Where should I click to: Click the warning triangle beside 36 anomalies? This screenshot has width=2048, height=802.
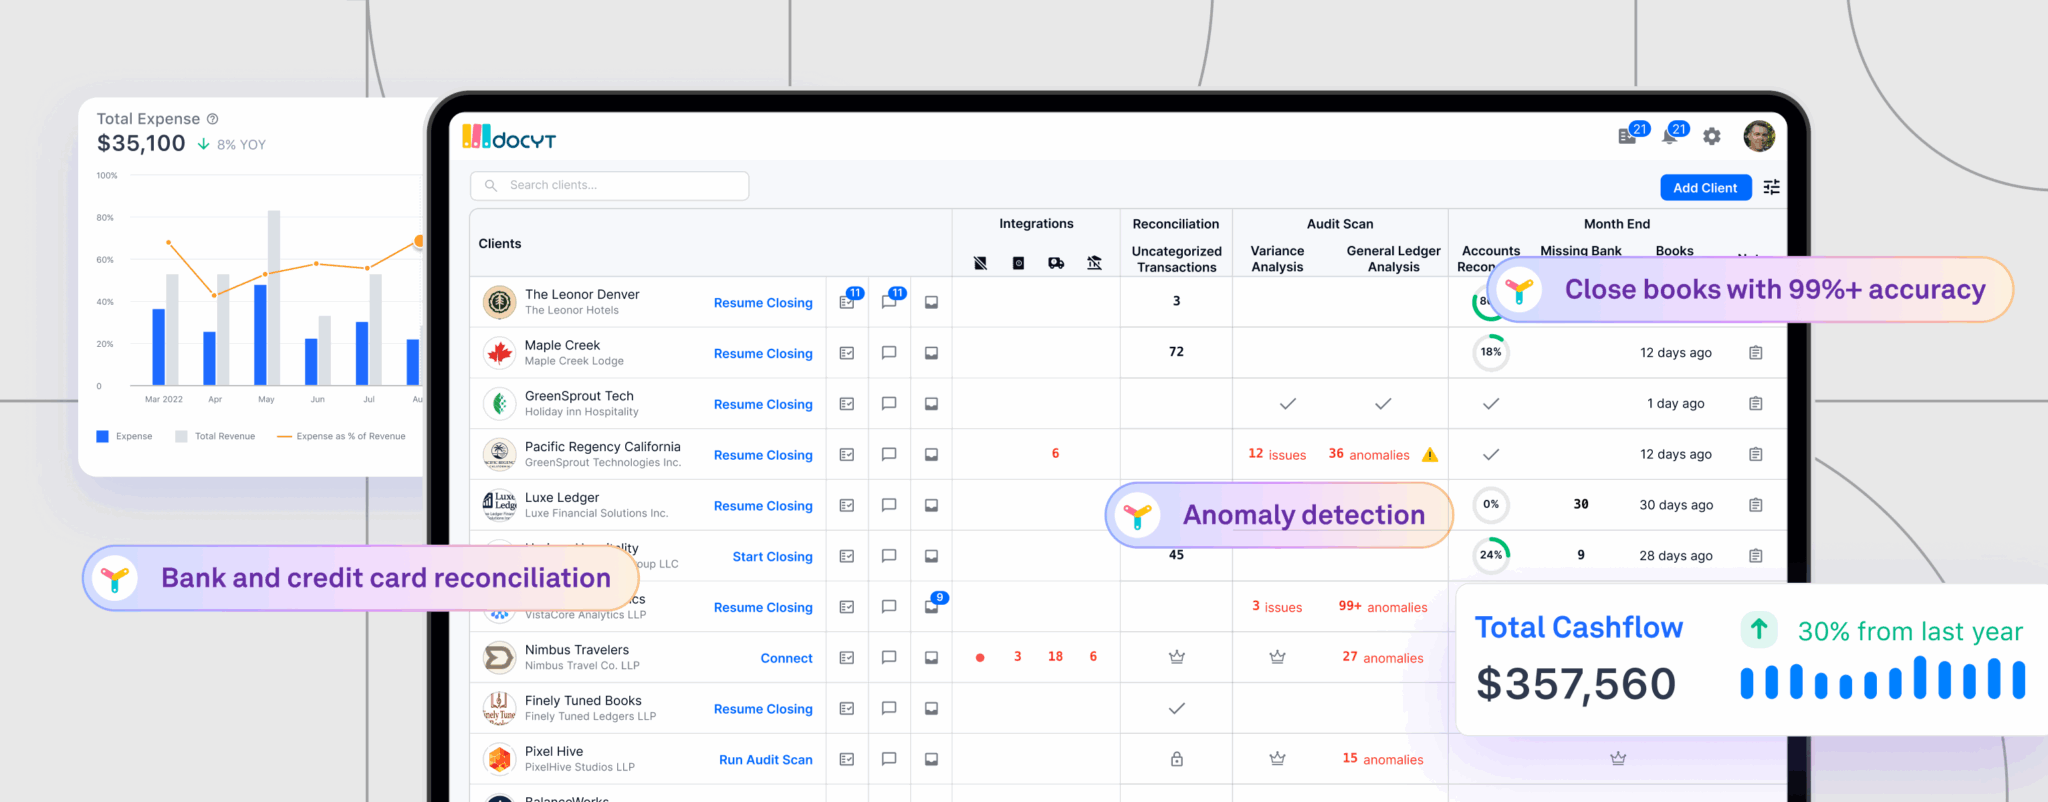1430,455
